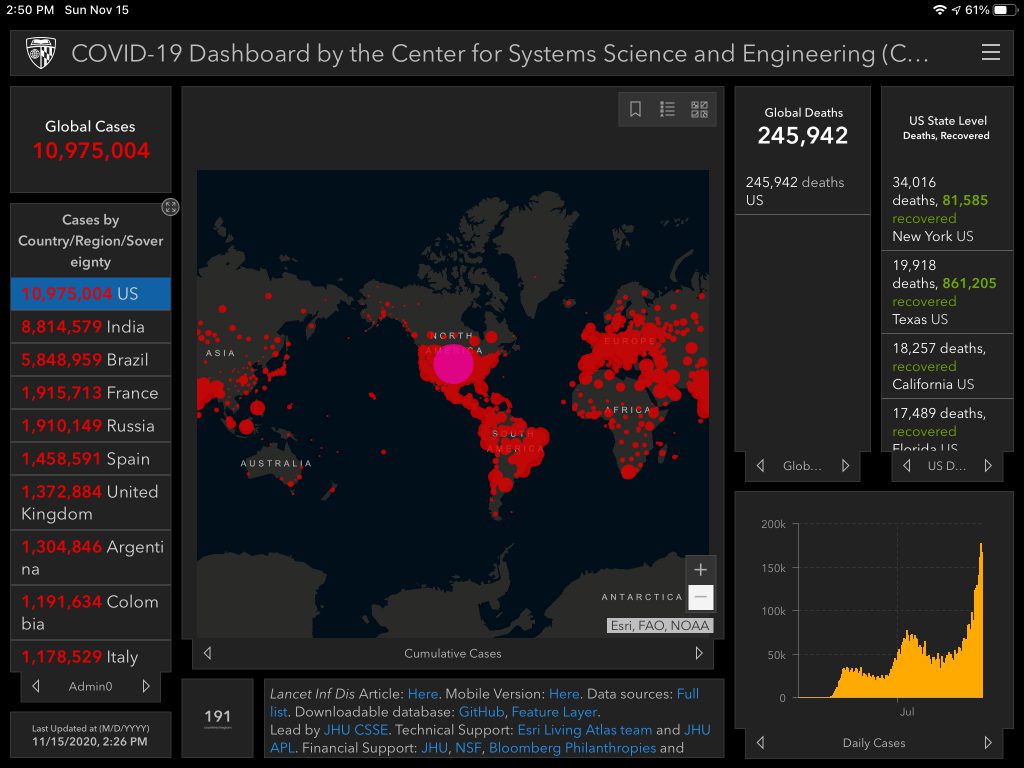Go to previous map view before Cumulative Cases
Image resolution: width=1024 pixels, height=768 pixels.
[x=207, y=653]
